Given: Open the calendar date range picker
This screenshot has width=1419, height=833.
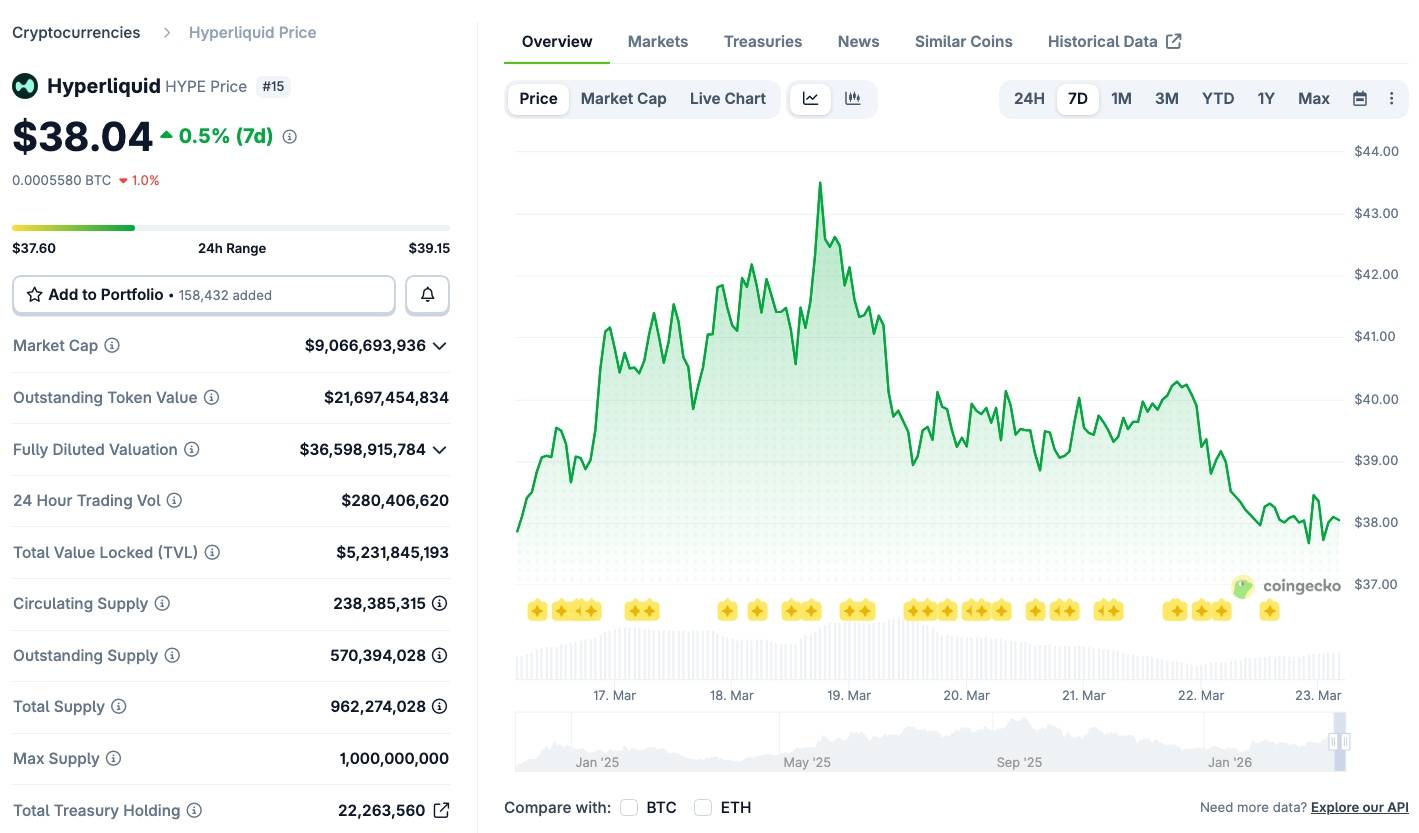Looking at the screenshot, I should (1360, 98).
